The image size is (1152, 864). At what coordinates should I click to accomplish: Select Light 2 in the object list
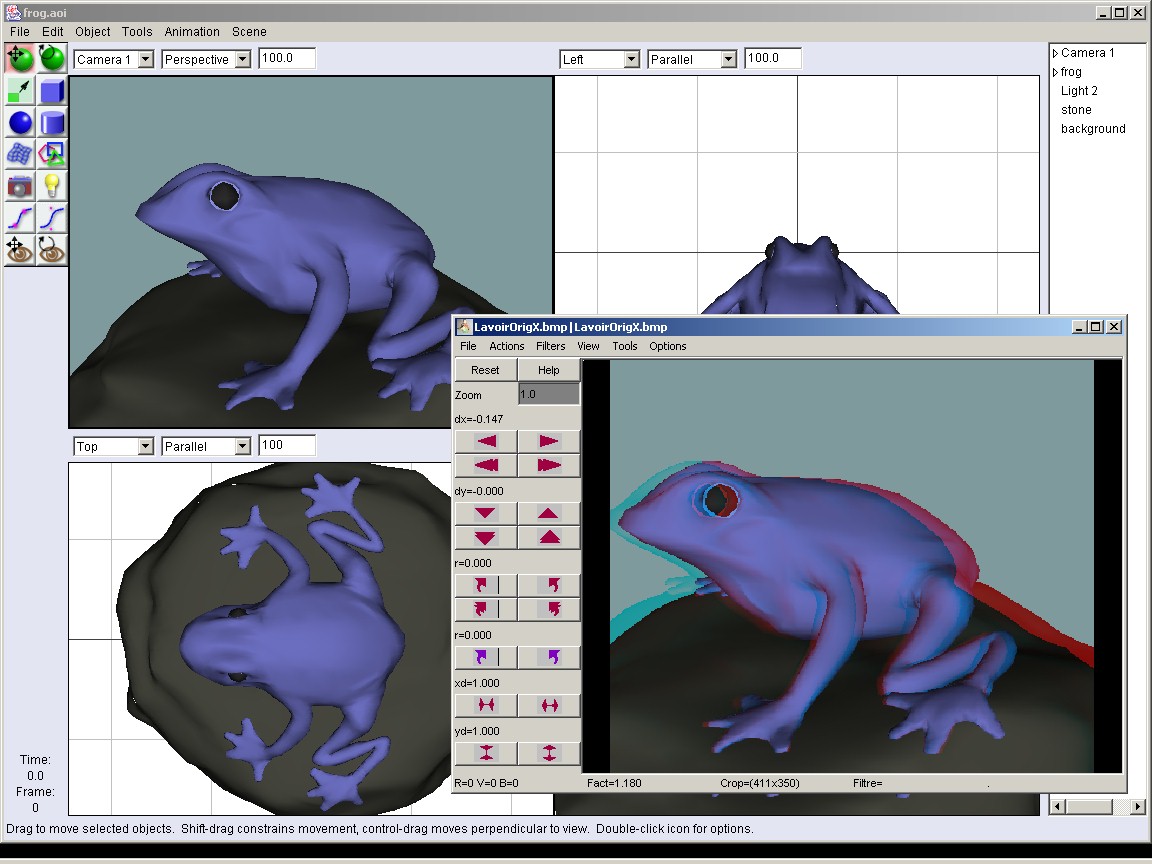pos(1079,90)
